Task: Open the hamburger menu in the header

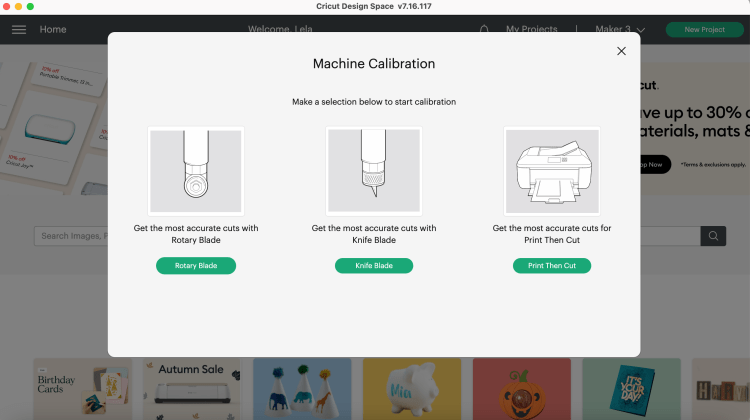Action: [x=19, y=30]
